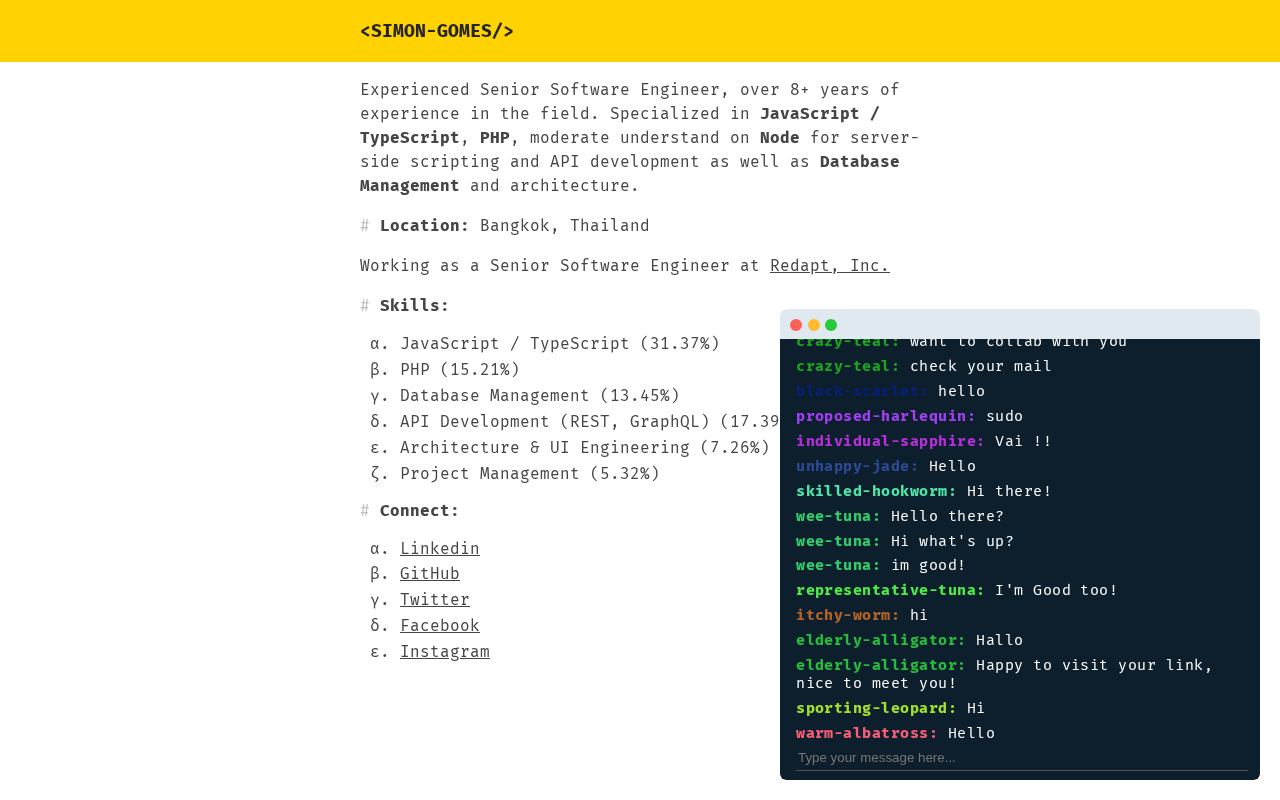Click 'Database Management (13.45%)' skill entry
This screenshot has height=800, width=1280.
pos(540,396)
